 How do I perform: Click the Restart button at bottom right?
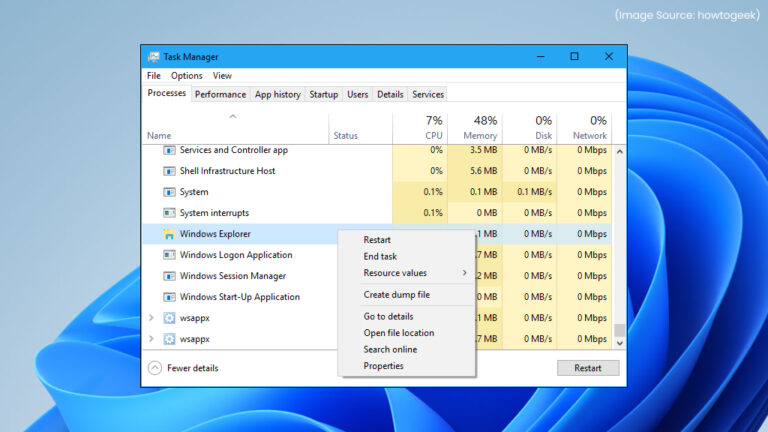pyautogui.click(x=588, y=368)
